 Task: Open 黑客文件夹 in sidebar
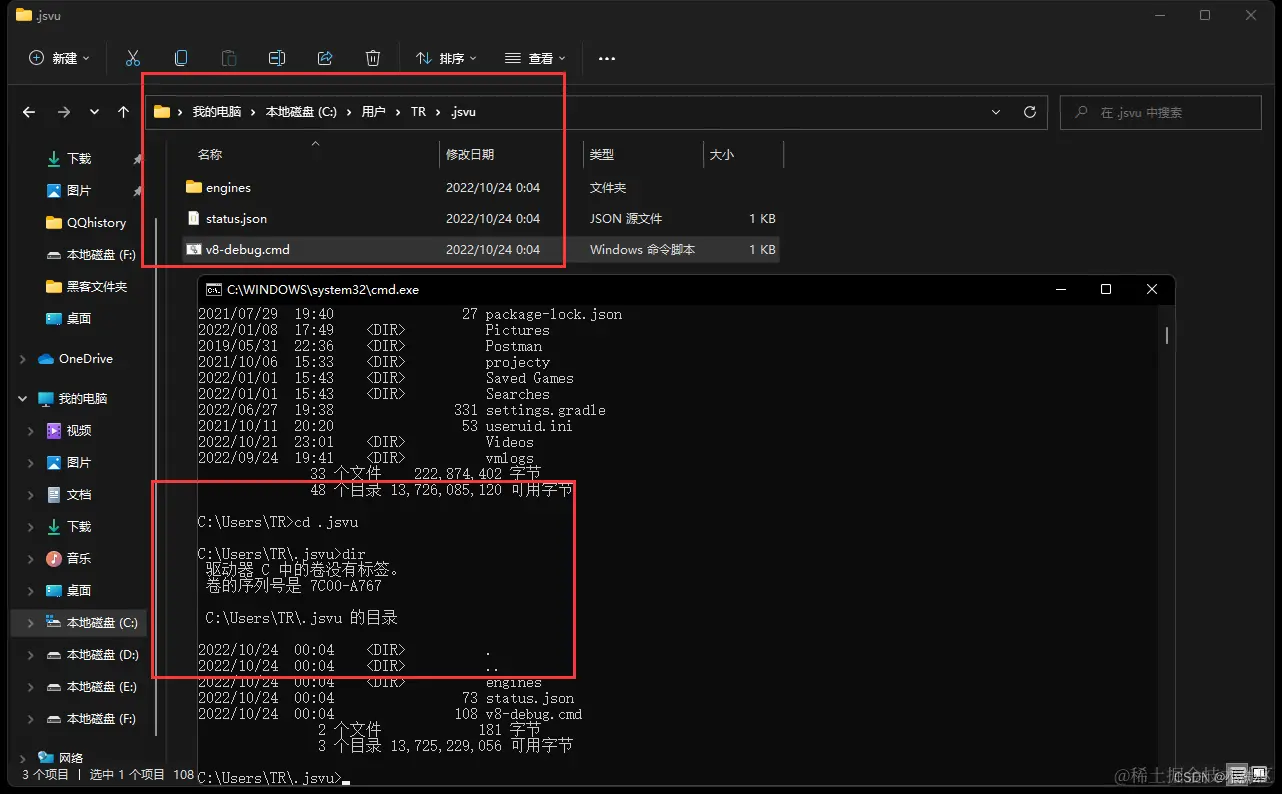(x=86, y=286)
